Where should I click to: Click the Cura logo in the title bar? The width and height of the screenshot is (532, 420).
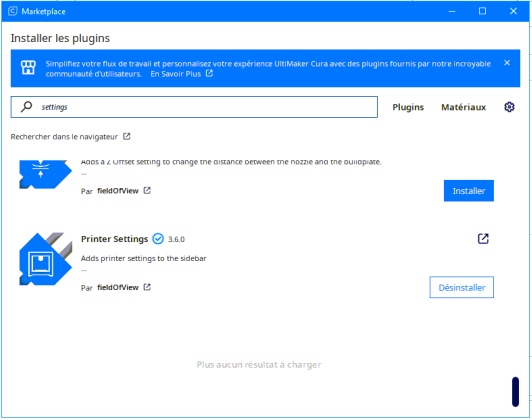pyautogui.click(x=13, y=11)
